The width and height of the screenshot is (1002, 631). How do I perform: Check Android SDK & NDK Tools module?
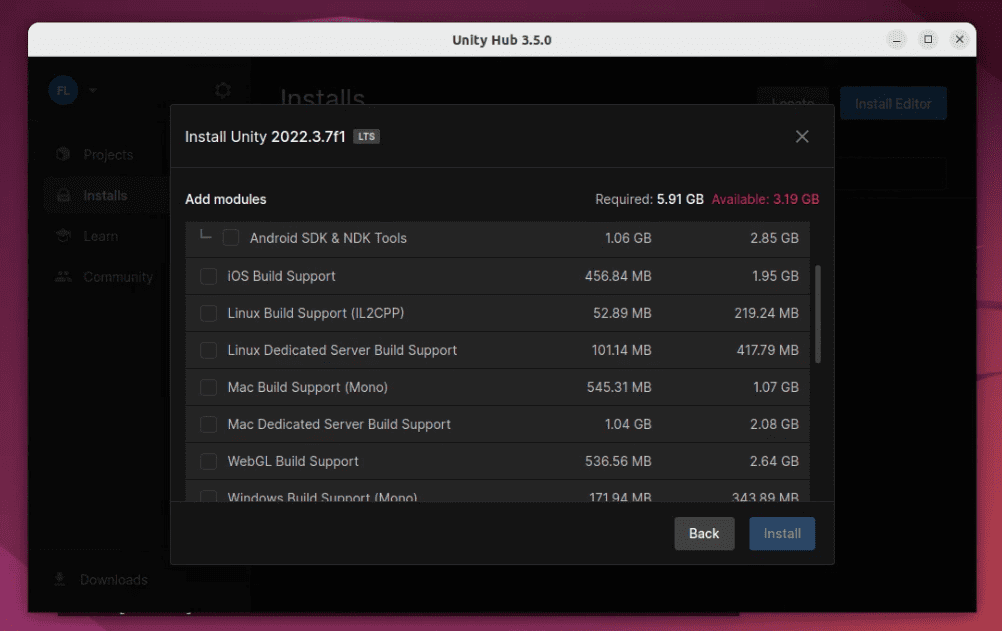point(231,238)
